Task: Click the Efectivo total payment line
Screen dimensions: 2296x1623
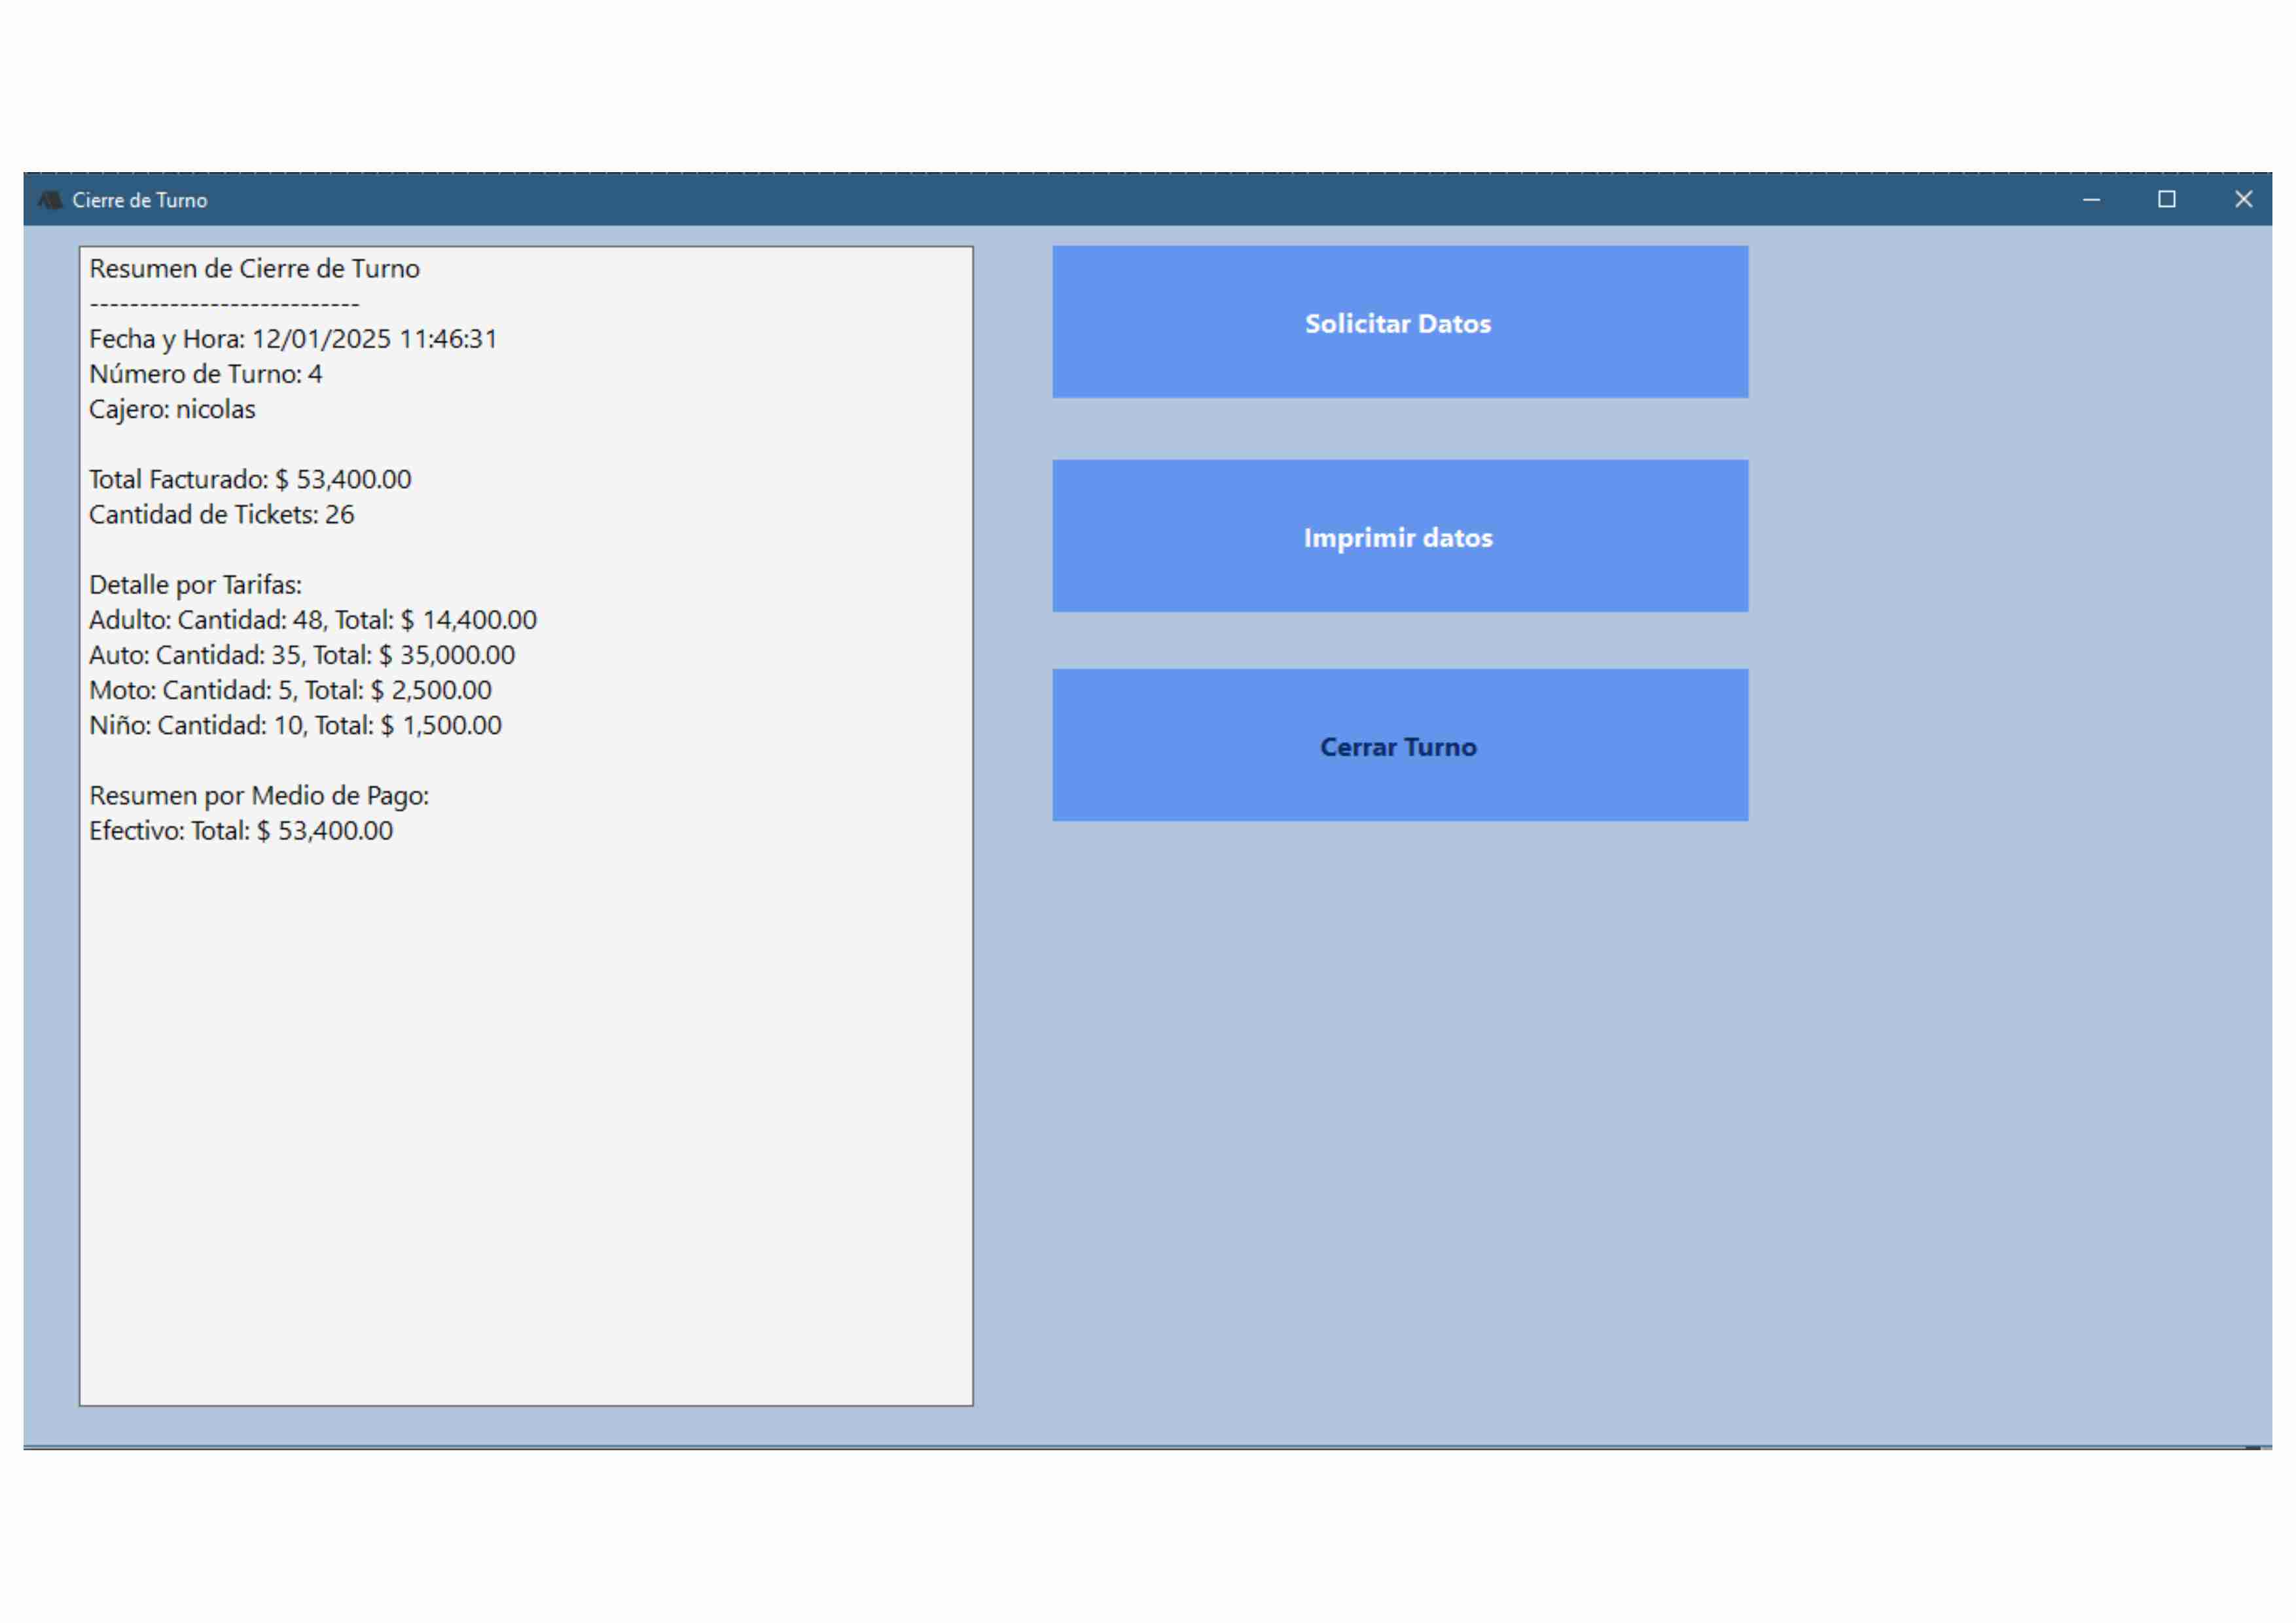Action: pyautogui.click(x=240, y=830)
